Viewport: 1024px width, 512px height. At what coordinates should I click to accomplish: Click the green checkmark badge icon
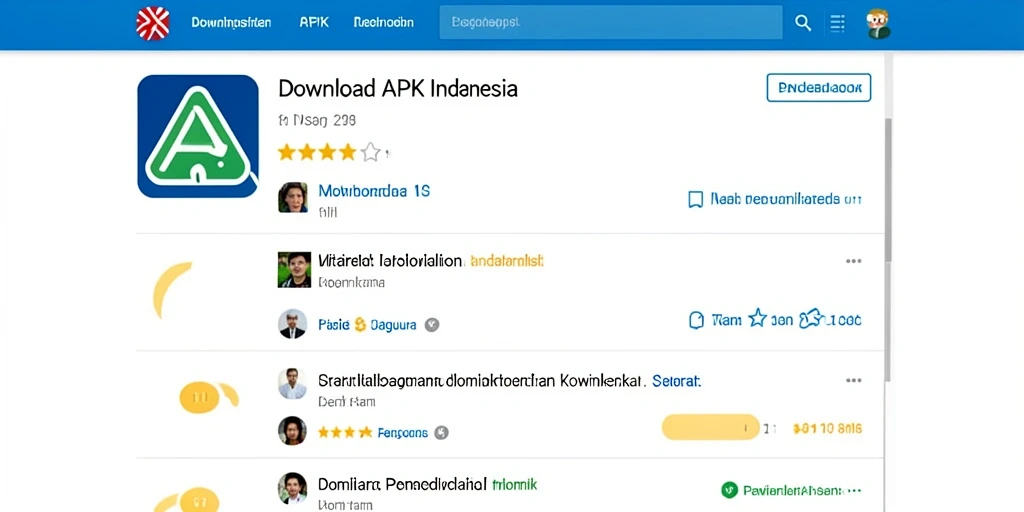pos(729,490)
